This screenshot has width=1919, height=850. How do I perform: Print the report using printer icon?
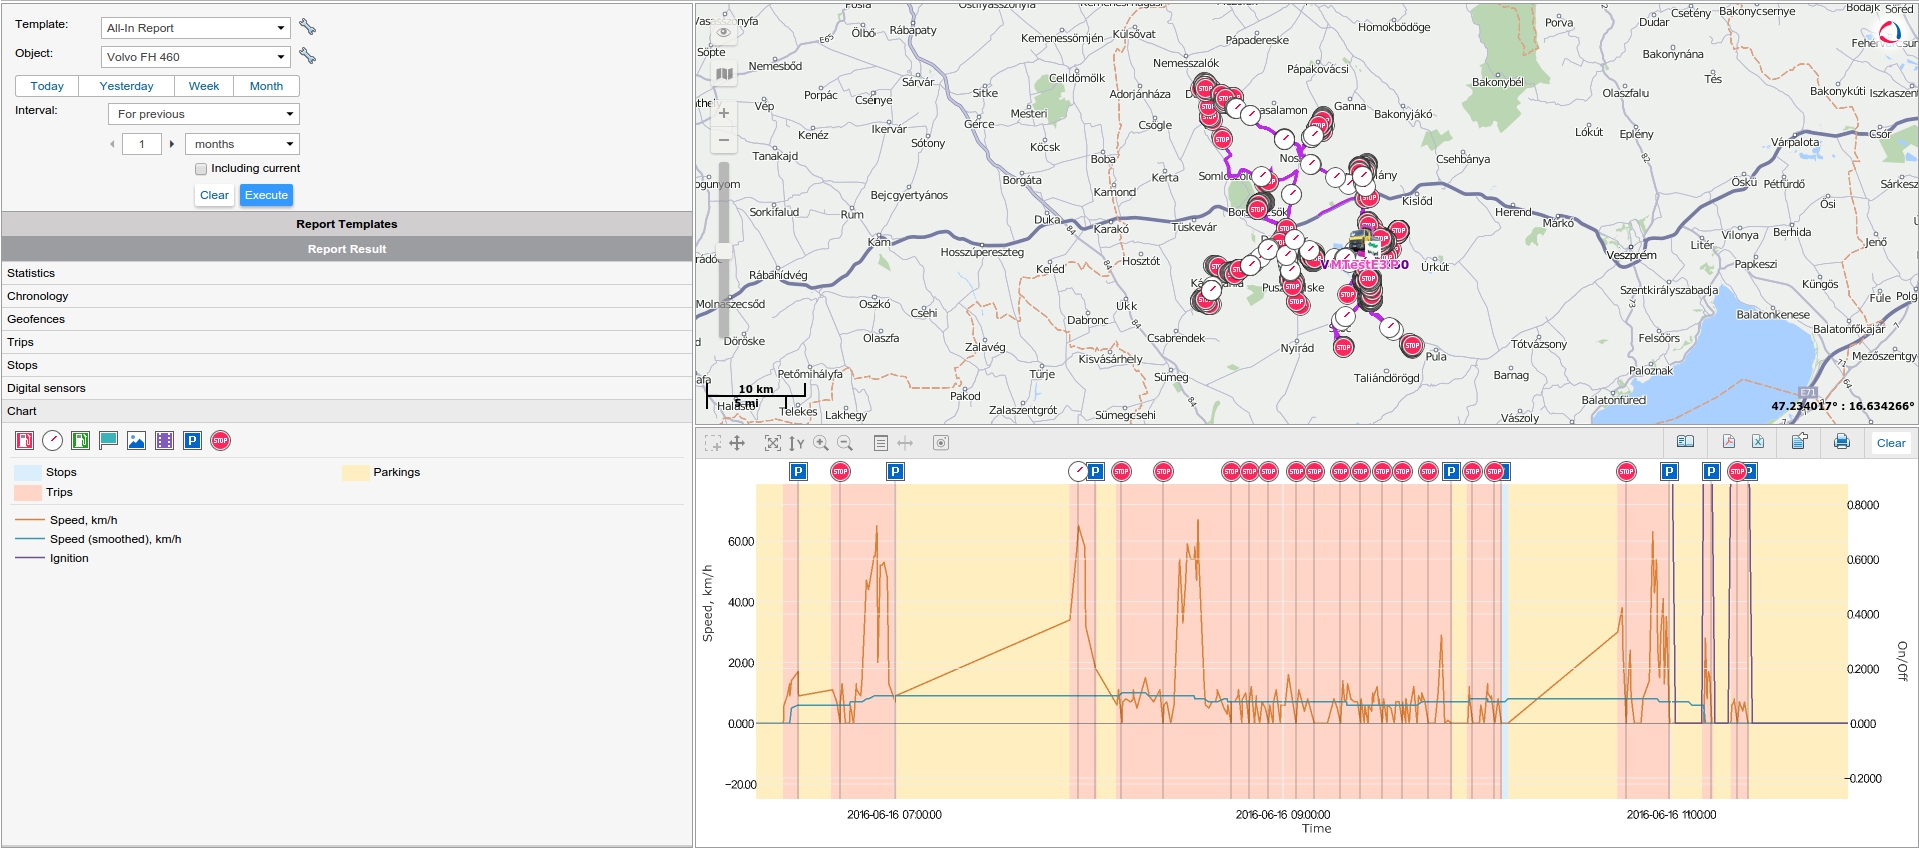tap(1842, 442)
